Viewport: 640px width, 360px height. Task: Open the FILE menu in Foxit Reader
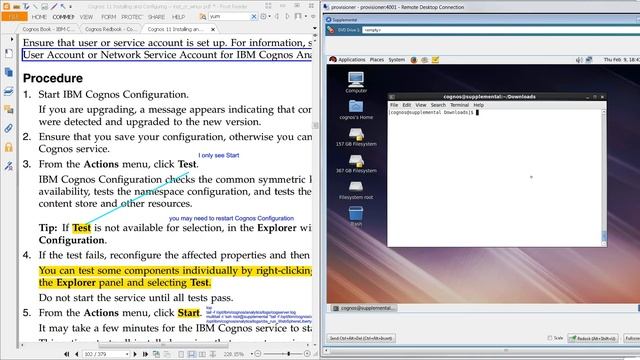point(14,17)
